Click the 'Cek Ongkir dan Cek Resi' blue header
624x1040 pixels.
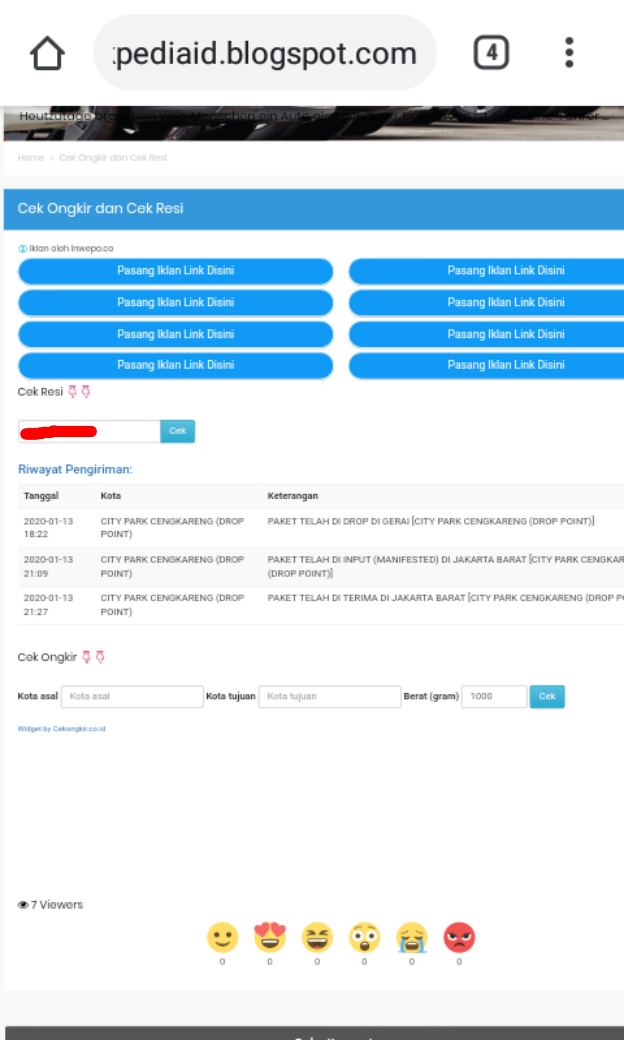point(314,209)
